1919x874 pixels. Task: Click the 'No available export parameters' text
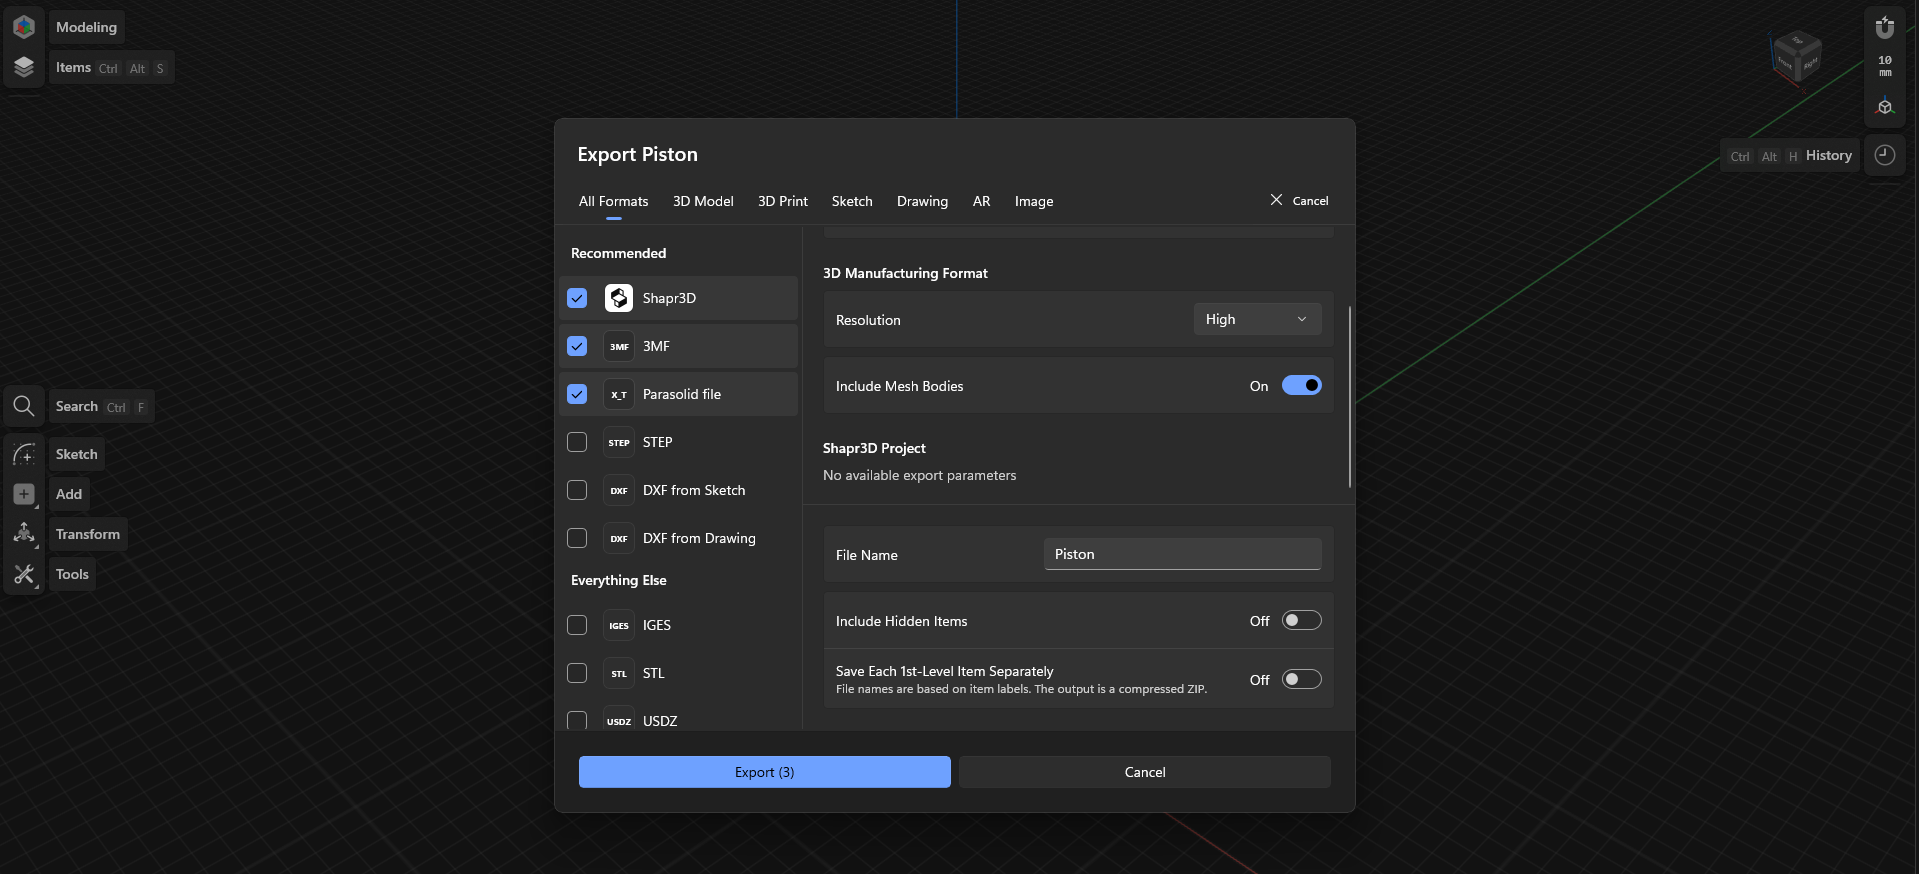click(919, 475)
